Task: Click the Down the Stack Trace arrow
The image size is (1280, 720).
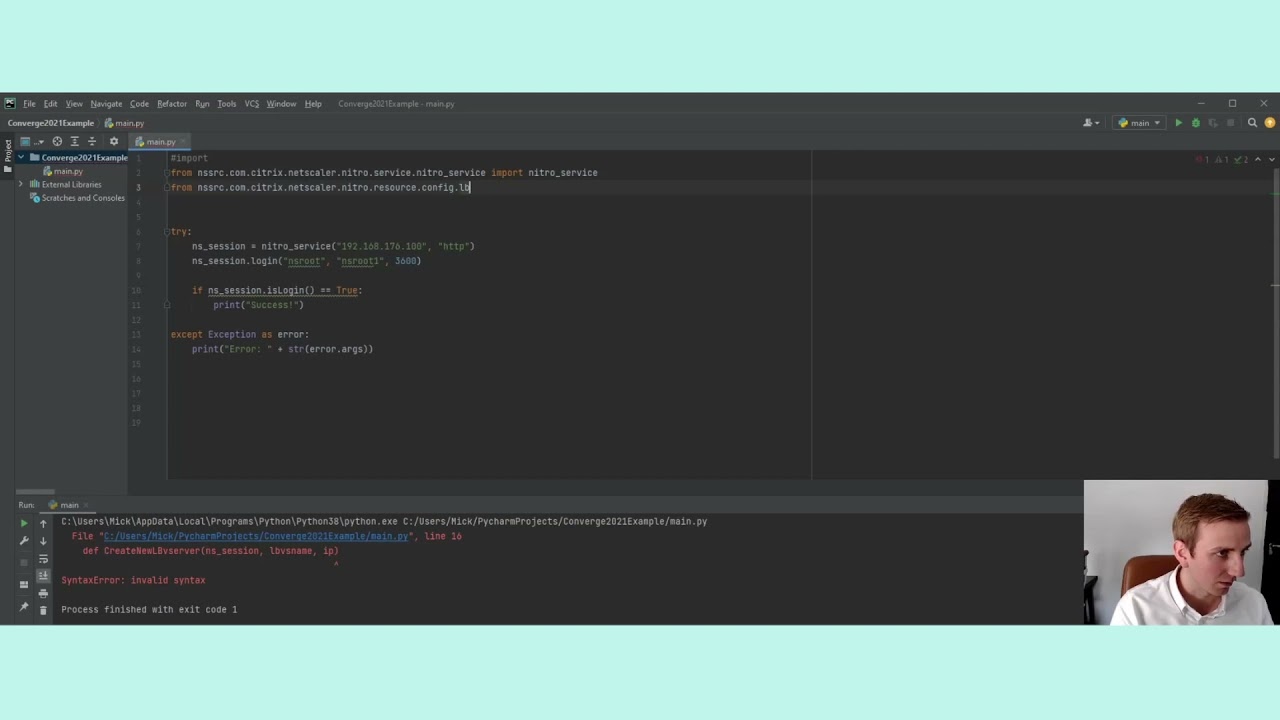Action: (x=43, y=541)
